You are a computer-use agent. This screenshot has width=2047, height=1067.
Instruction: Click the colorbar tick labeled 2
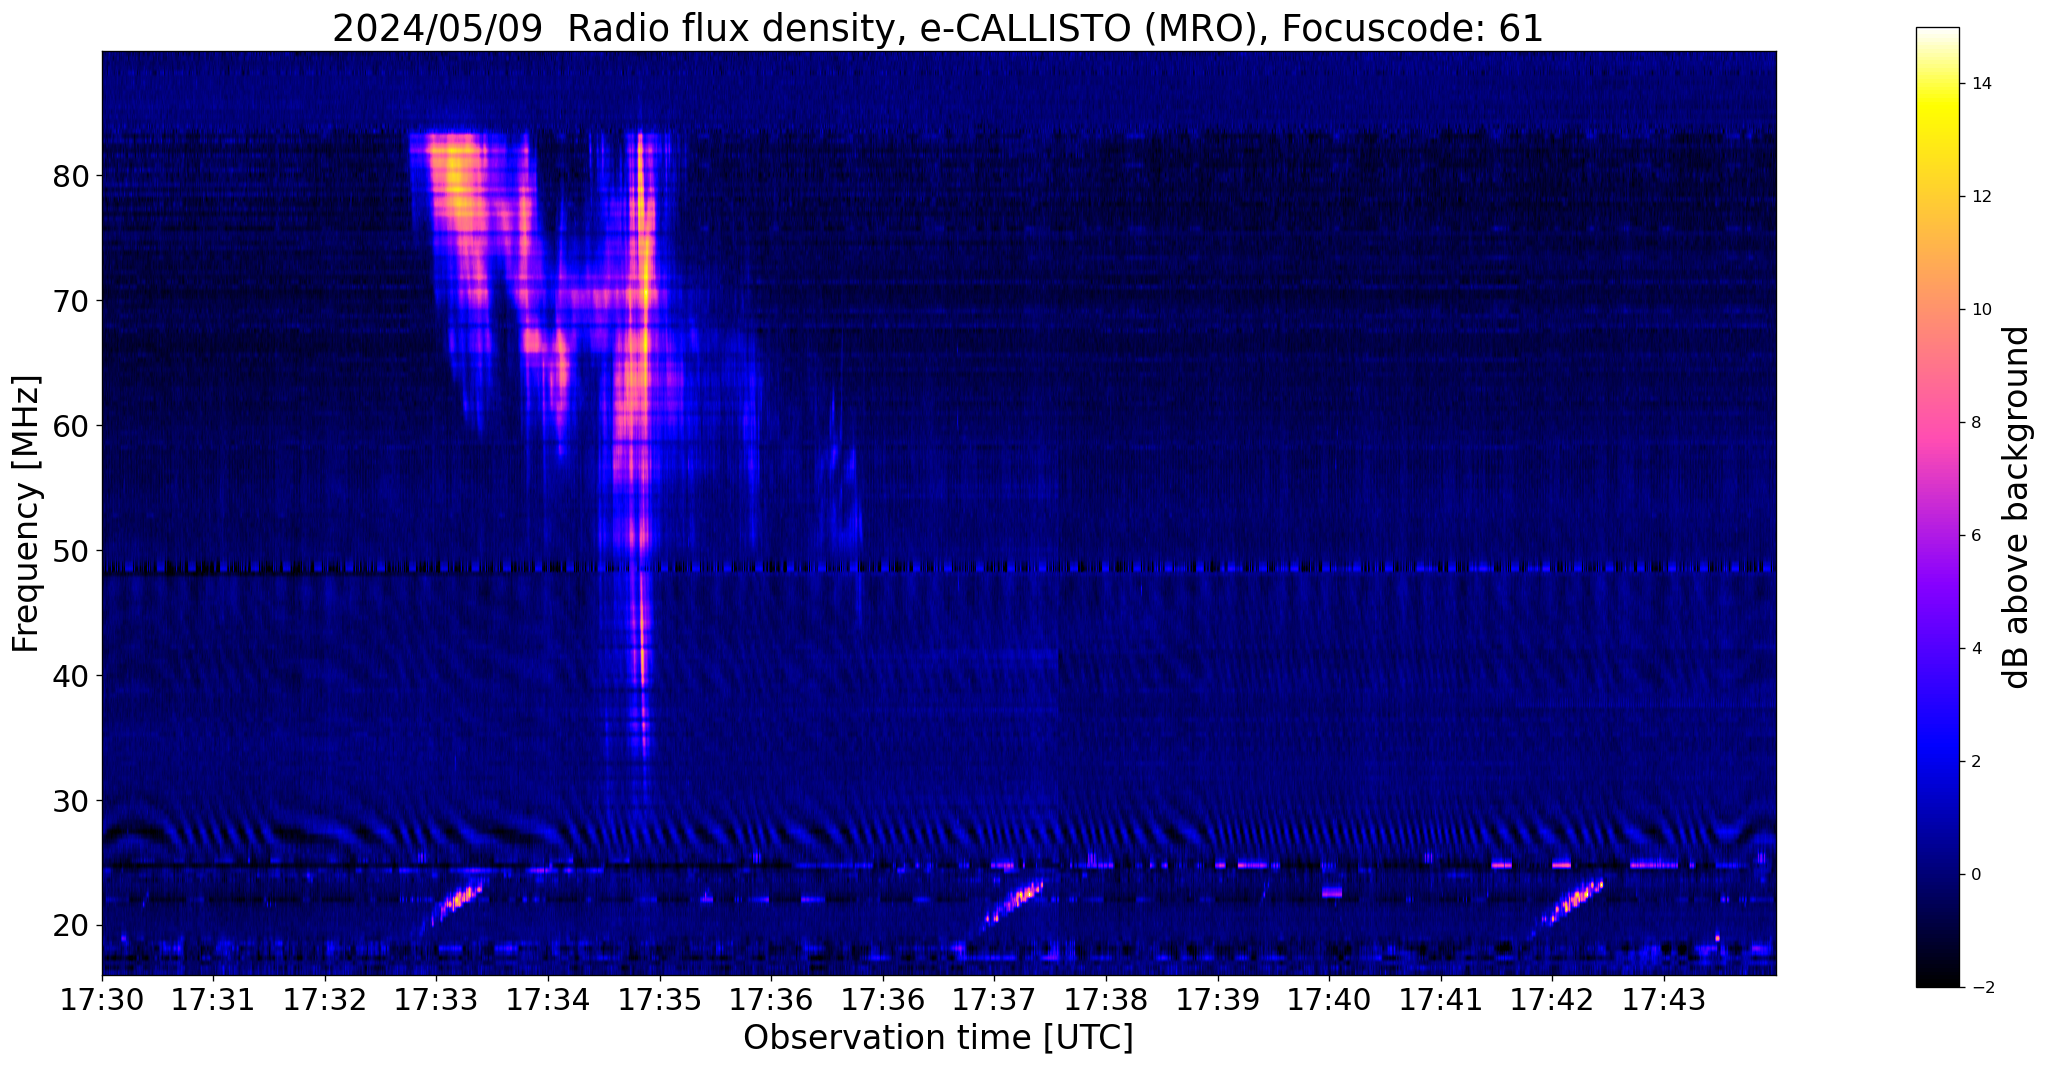(x=1975, y=762)
